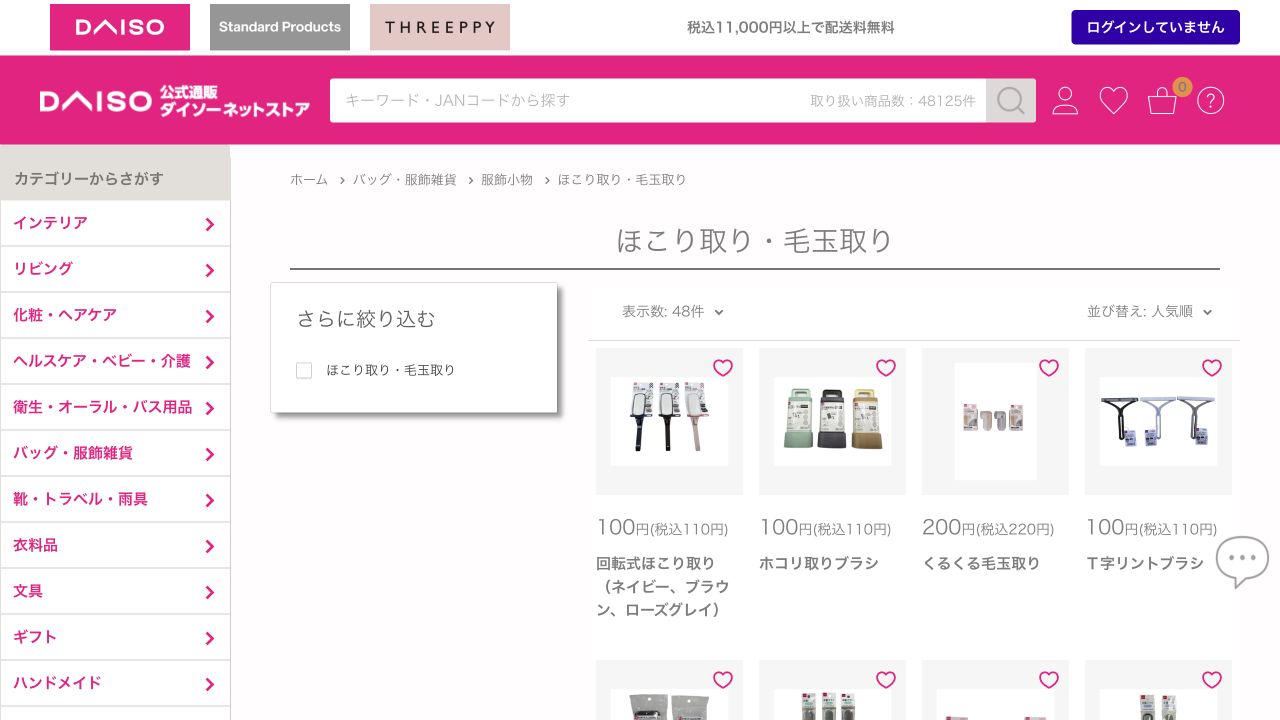
Task: Favorite the T字リントブラシ product
Action: [x=1212, y=368]
